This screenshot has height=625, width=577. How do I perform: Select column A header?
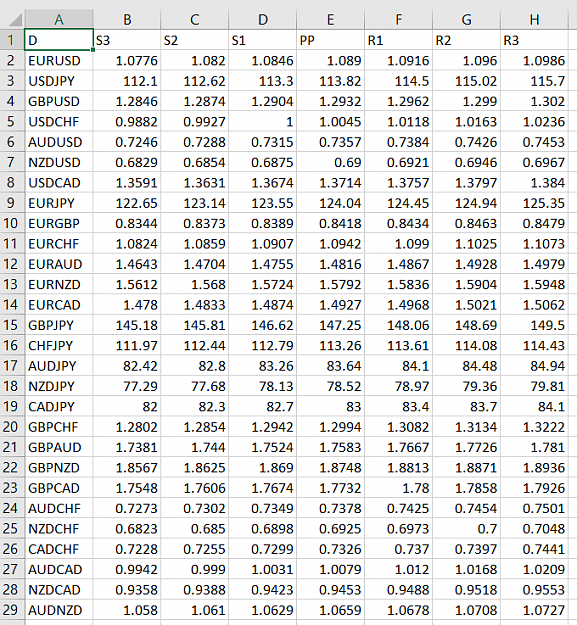tap(59, 19)
